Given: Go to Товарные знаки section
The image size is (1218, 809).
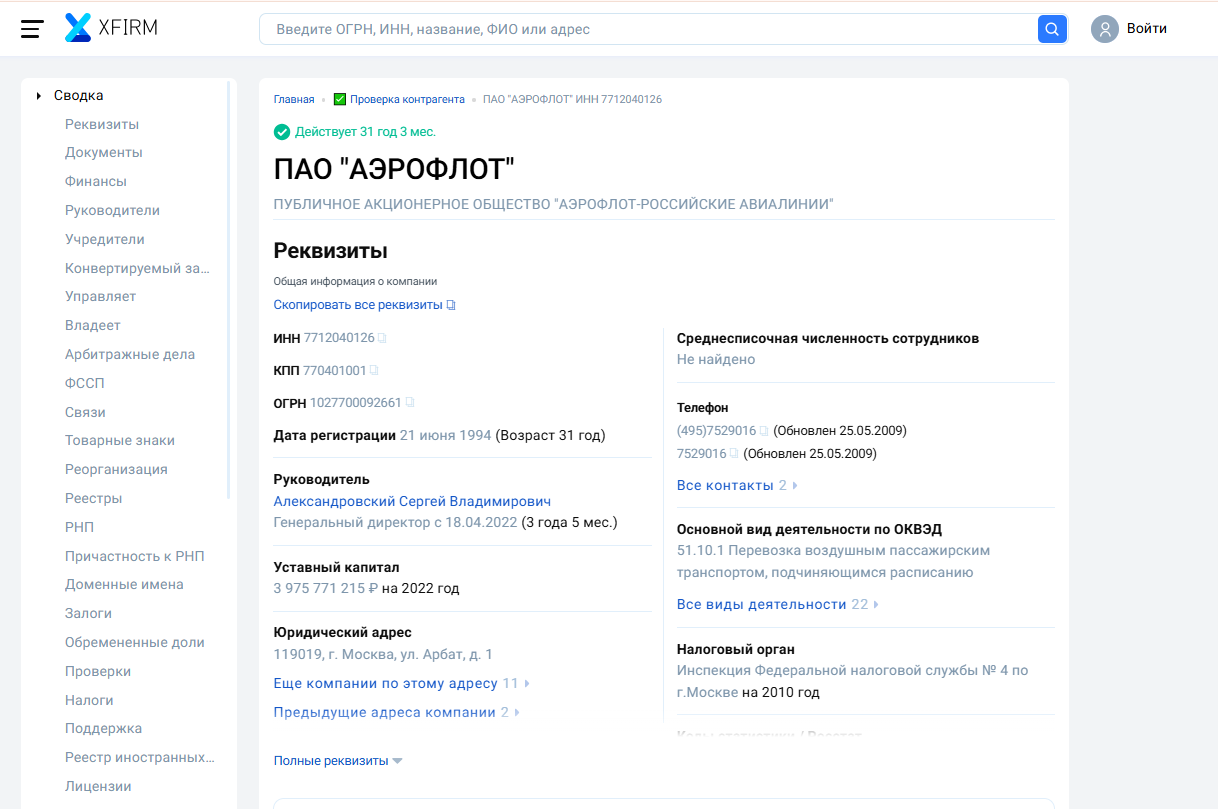Looking at the screenshot, I should click(x=120, y=441).
